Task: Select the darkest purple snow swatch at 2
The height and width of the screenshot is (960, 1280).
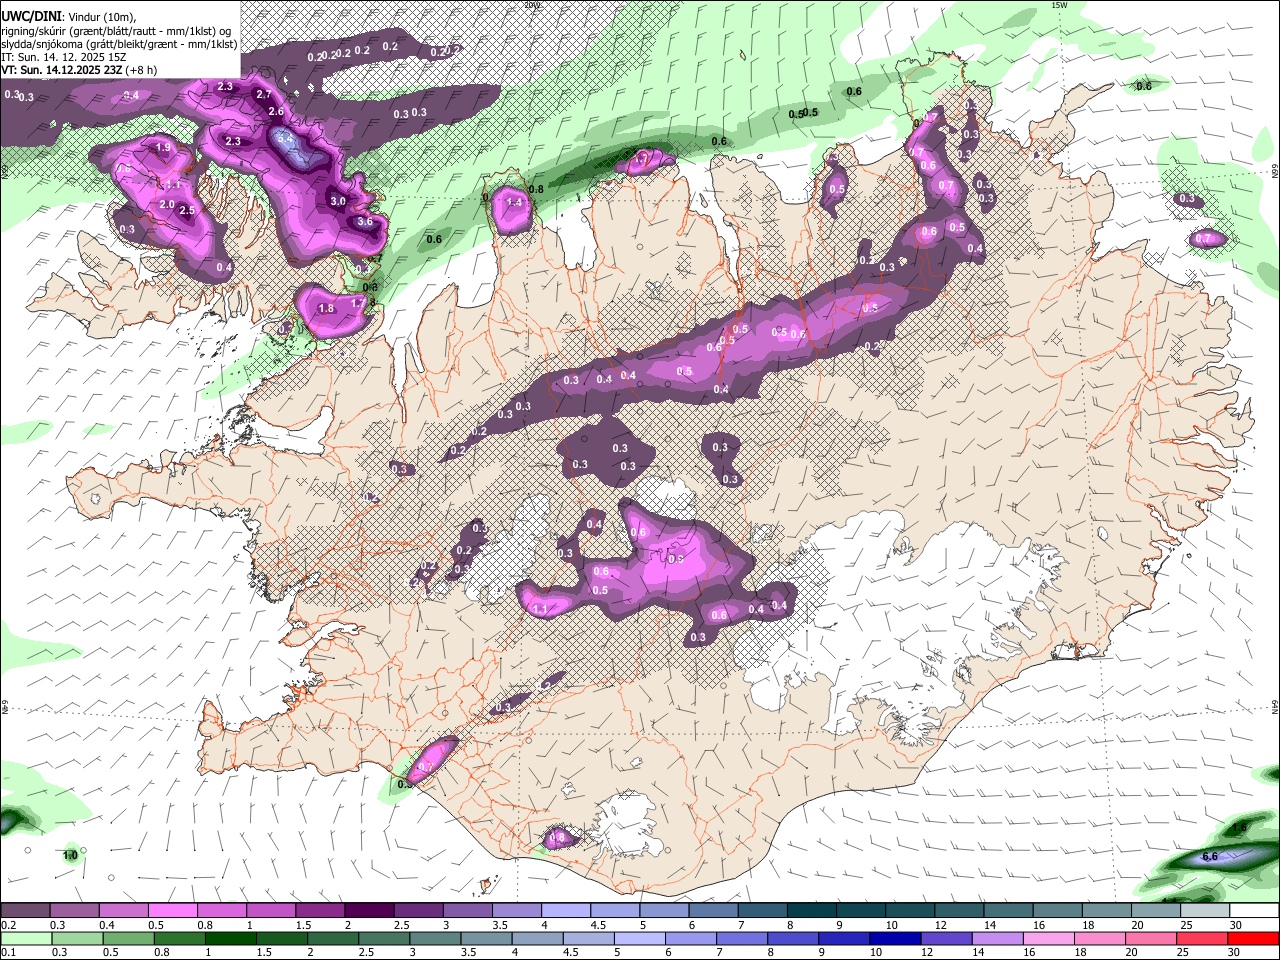Action: tap(368, 911)
